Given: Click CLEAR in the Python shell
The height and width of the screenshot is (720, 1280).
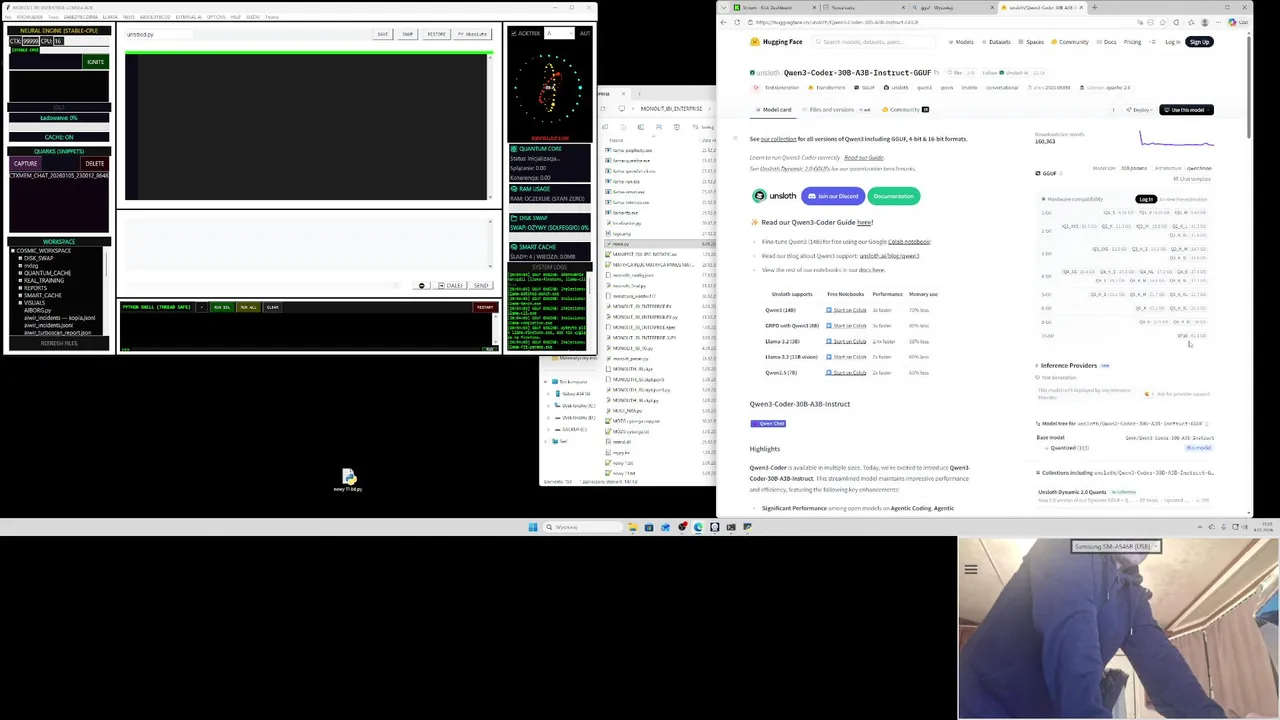Looking at the screenshot, I should pos(272,307).
